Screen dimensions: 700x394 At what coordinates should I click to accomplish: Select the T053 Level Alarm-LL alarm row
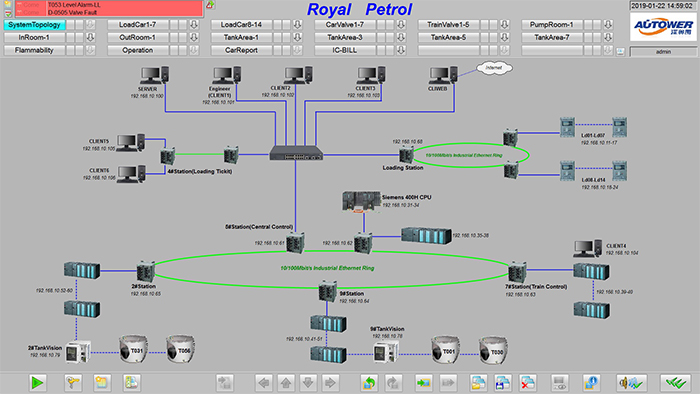109,4
